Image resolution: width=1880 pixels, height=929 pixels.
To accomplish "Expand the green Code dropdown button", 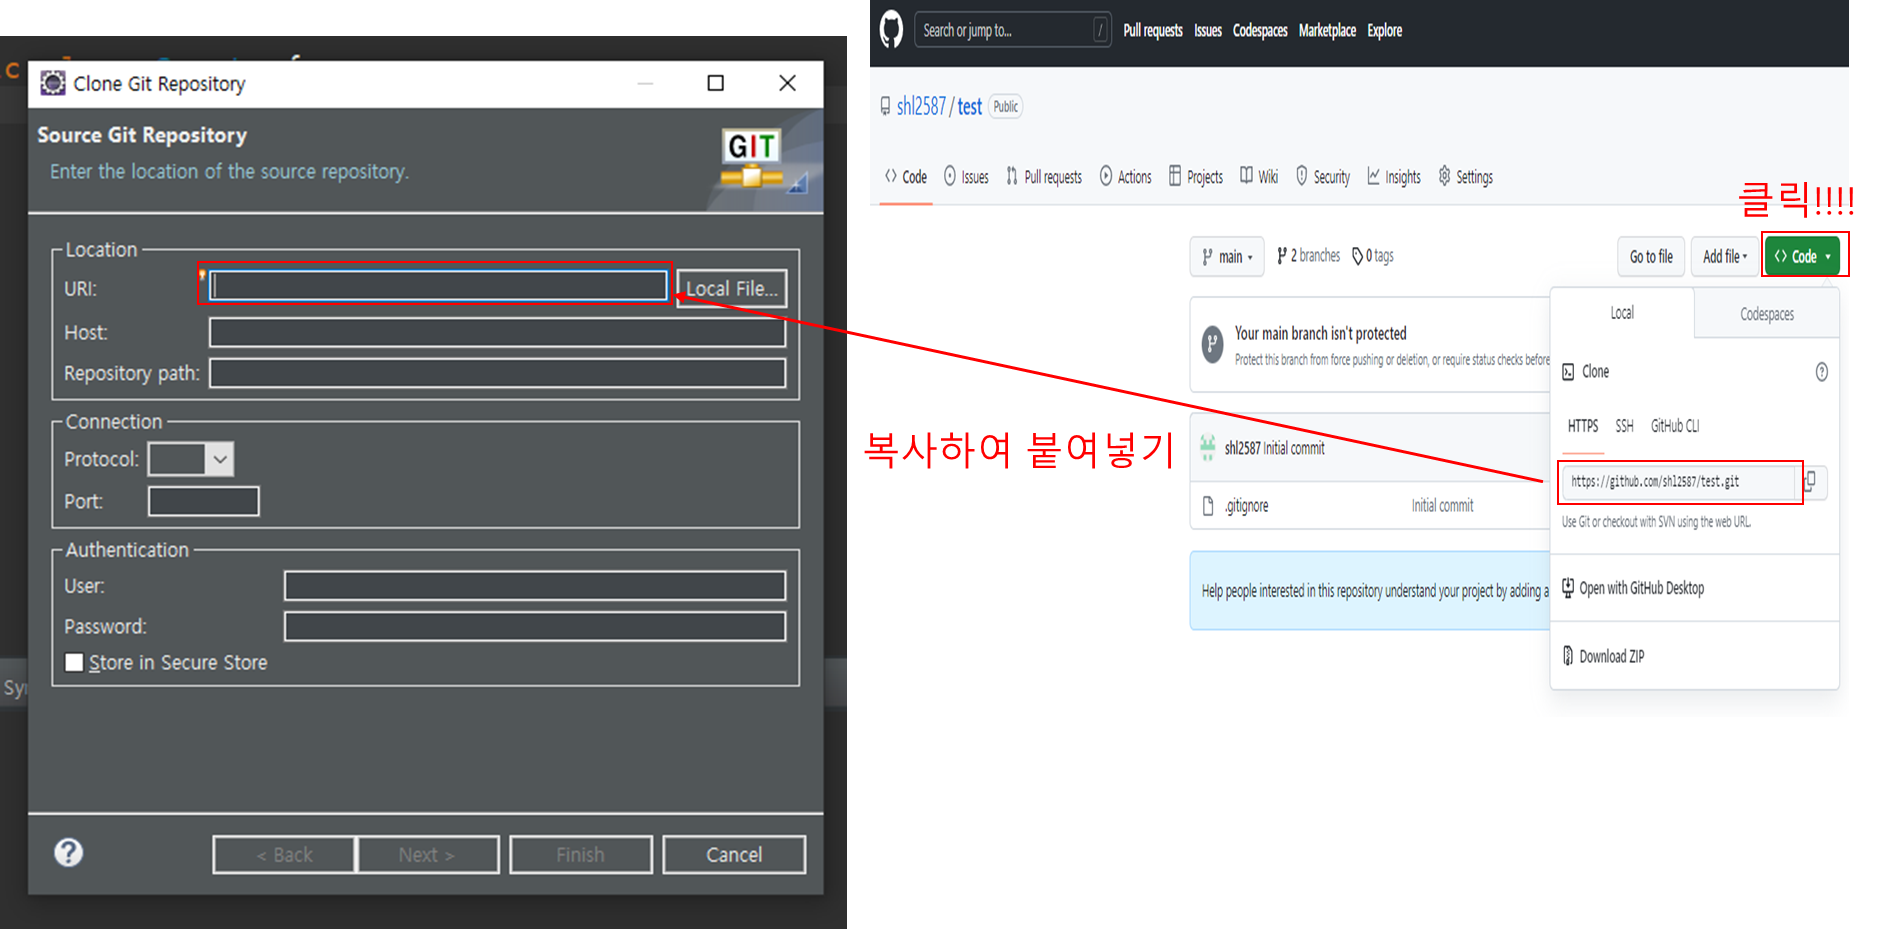I will coord(1802,257).
